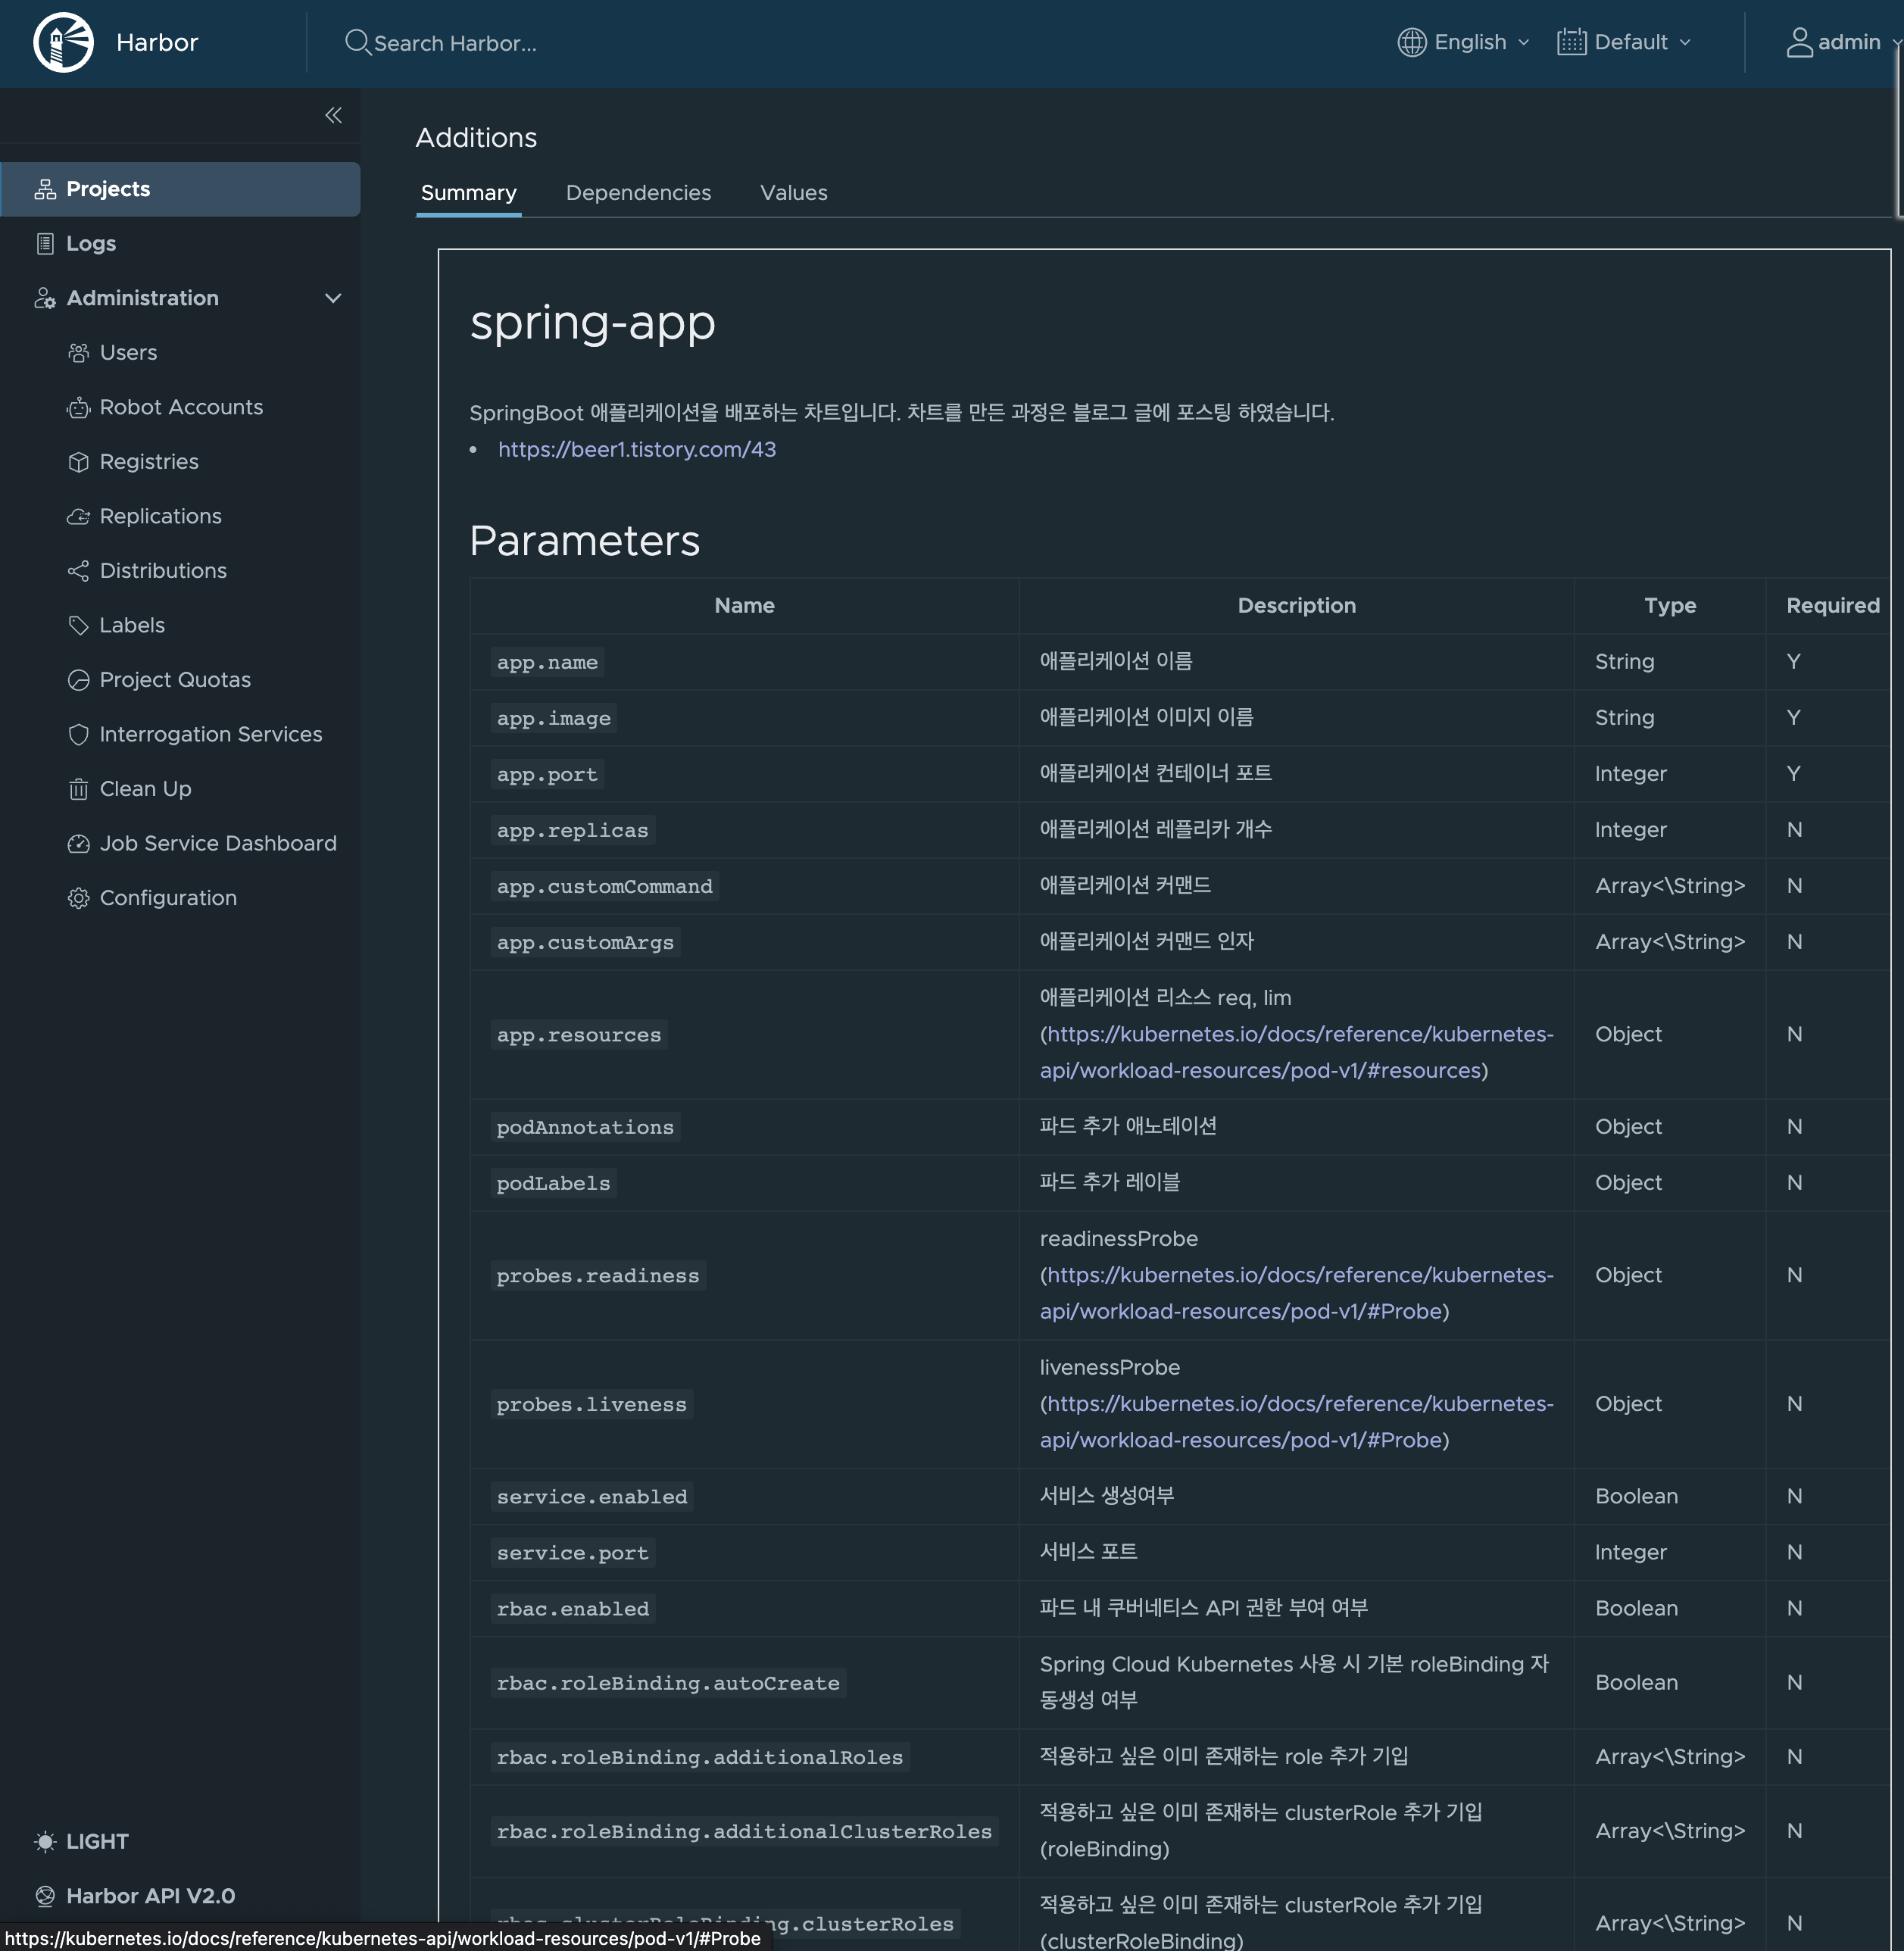Switch to the Values tab
The height and width of the screenshot is (1951, 1904).
793,193
